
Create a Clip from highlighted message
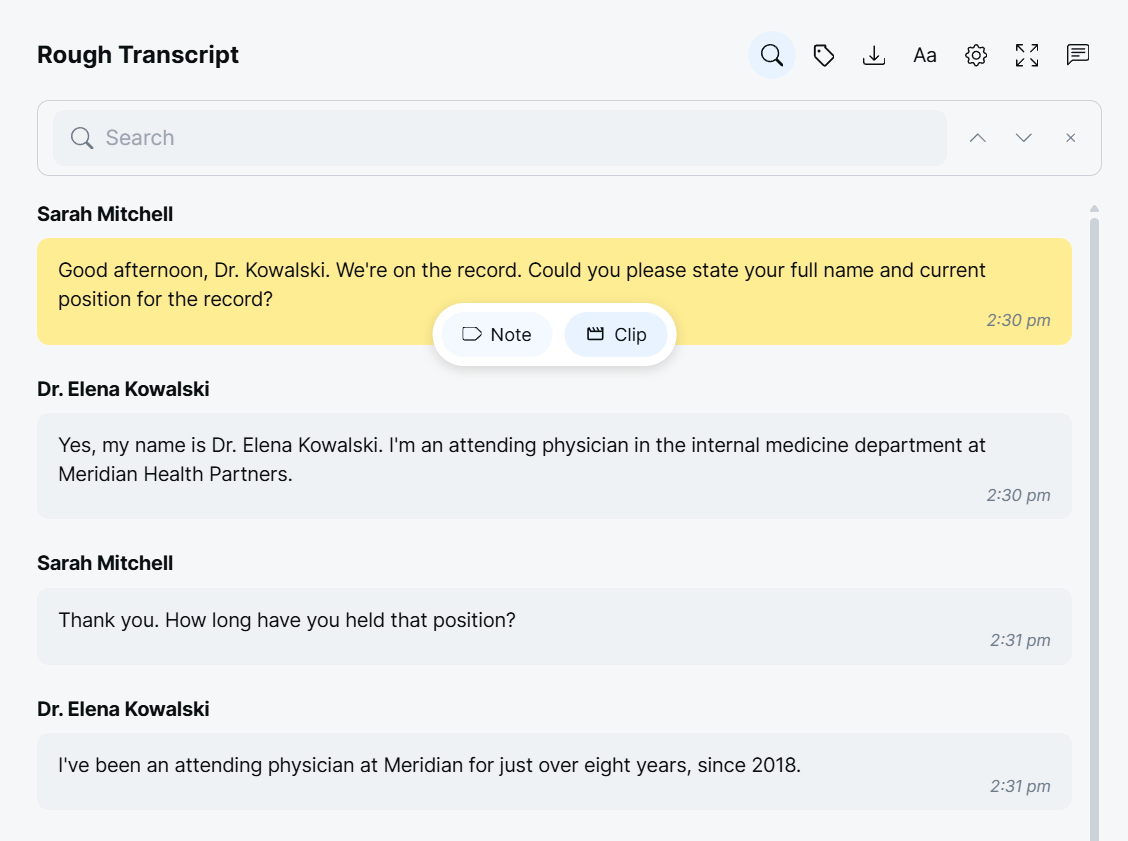tap(617, 335)
